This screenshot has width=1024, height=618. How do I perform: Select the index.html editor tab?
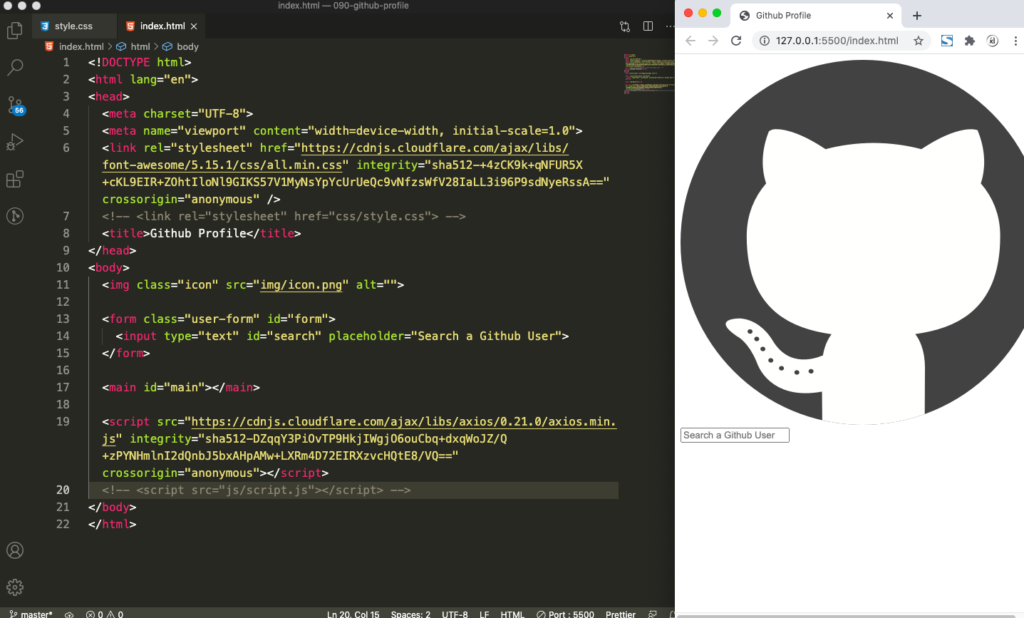[162, 26]
